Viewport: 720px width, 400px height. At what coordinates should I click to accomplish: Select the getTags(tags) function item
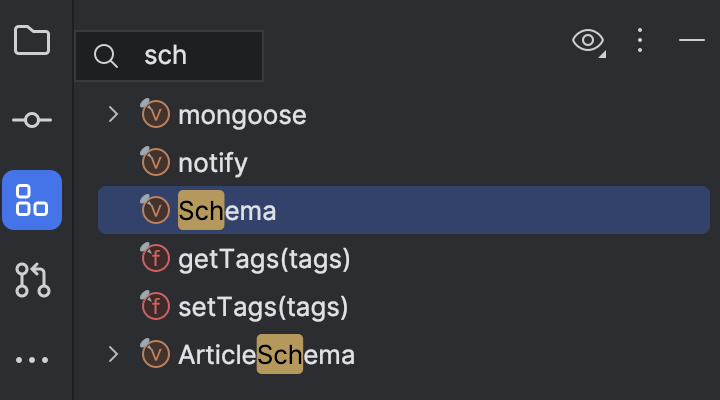coord(404,259)
